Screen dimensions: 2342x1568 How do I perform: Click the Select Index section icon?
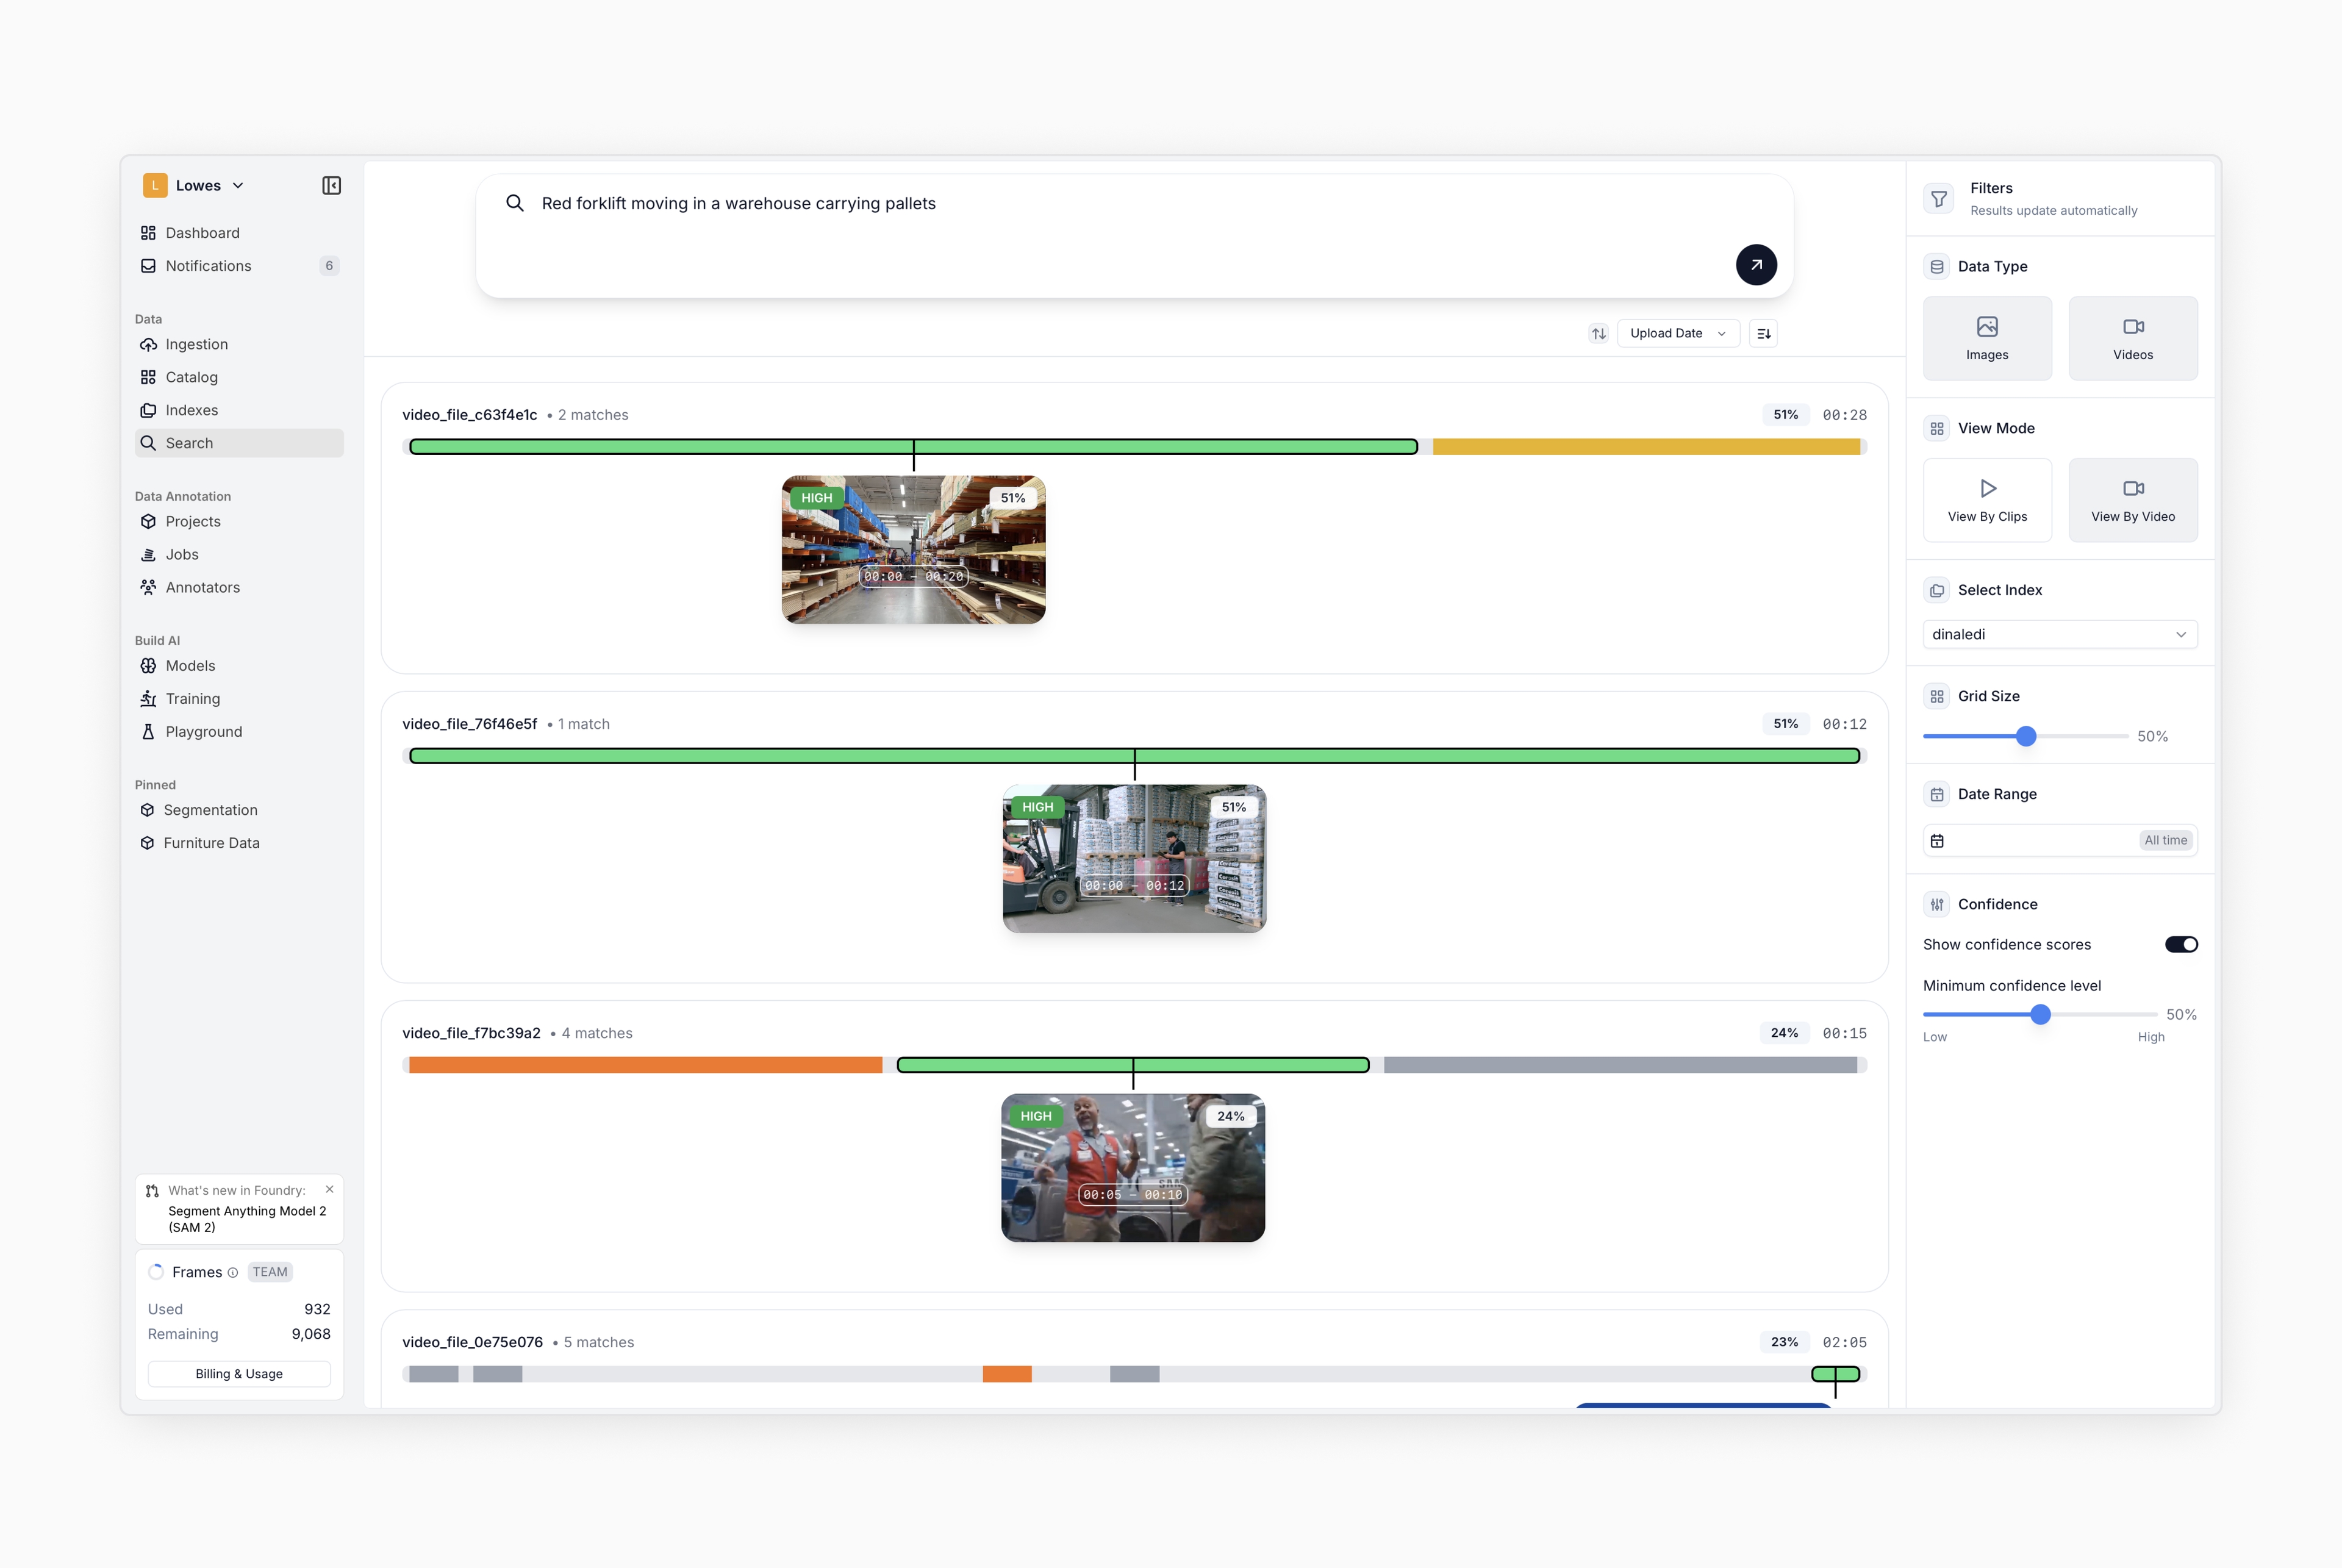click(1937, 591)
